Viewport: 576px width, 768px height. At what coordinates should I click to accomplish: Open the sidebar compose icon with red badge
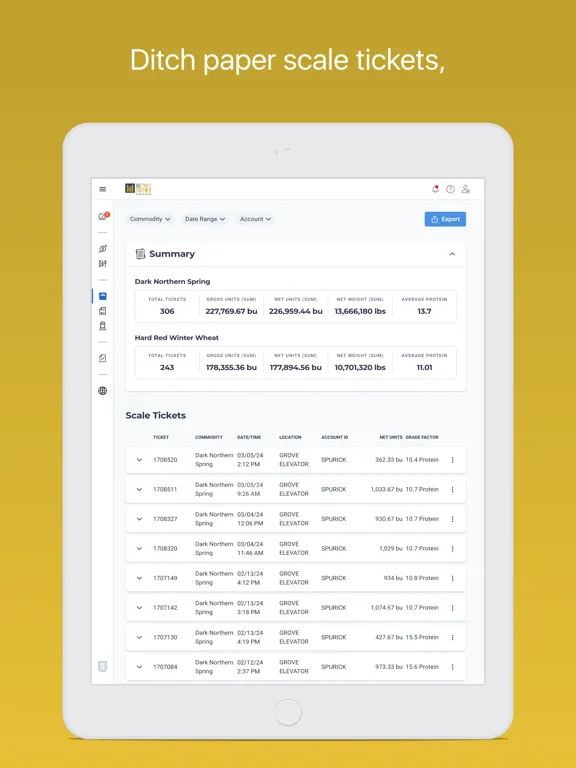[103, 216]
